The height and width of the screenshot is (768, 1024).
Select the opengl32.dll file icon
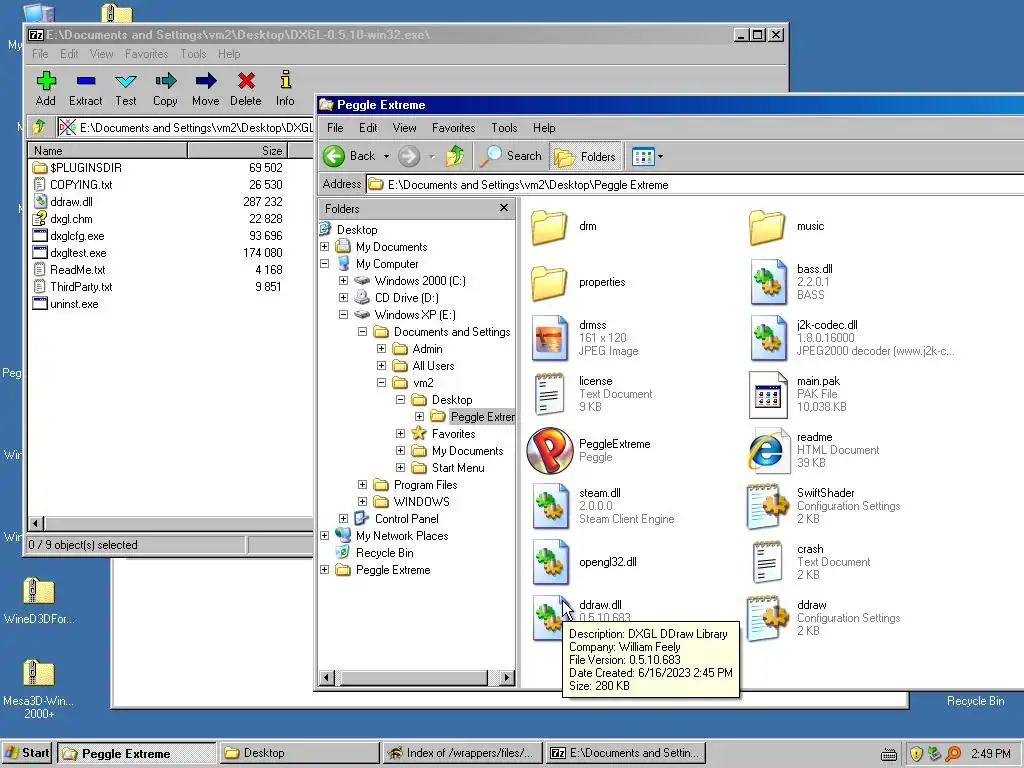pyautogui.click(x=551, y=562)
